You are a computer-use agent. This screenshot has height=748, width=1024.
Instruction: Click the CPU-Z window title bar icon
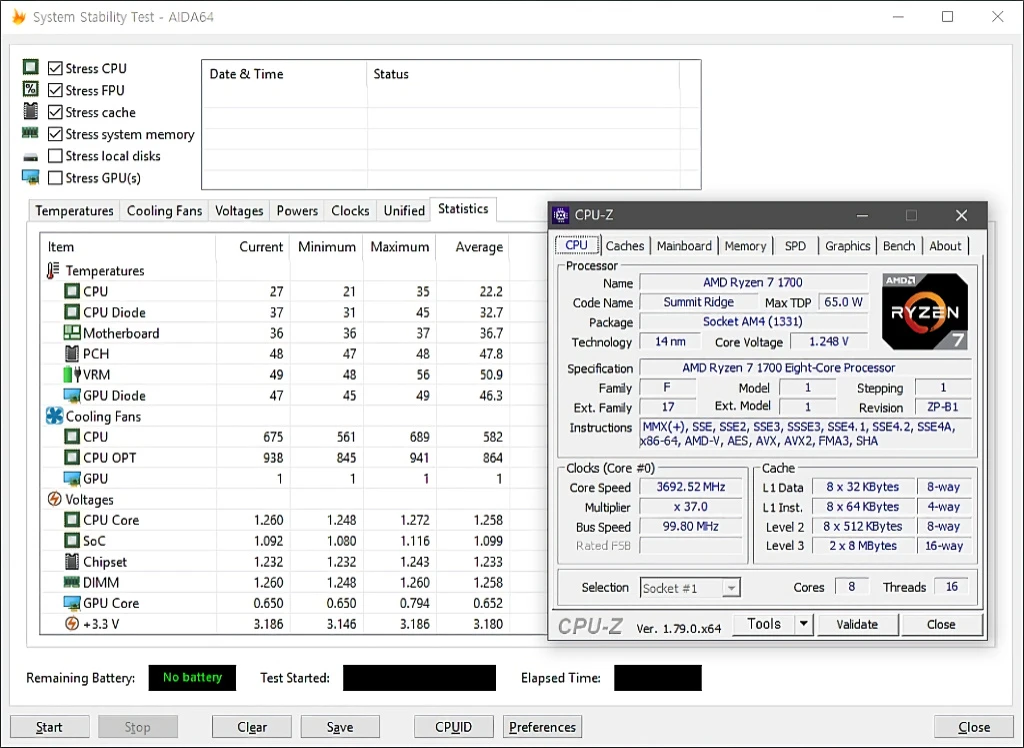tap(560, 215)
